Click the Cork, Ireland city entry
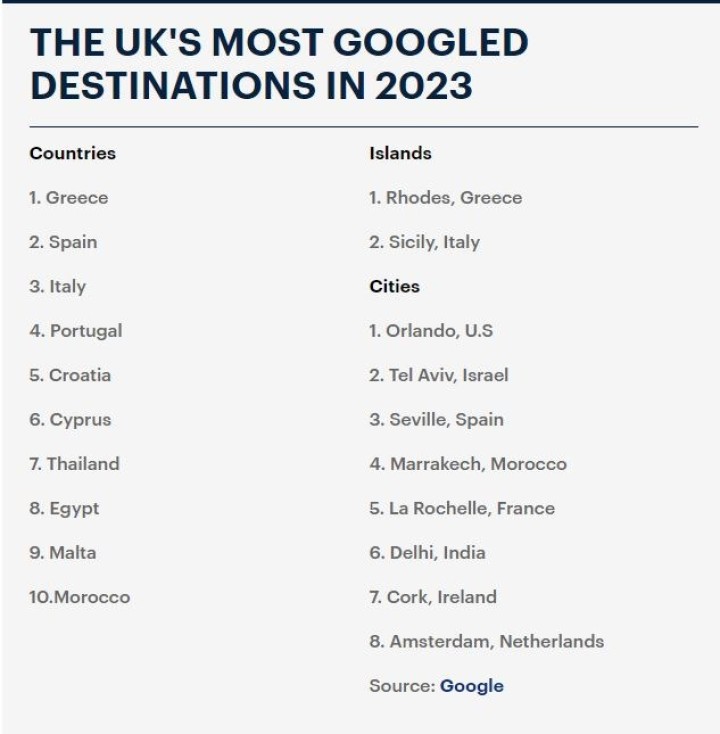The height and width of the screenshot is (734, 720). 432,597
